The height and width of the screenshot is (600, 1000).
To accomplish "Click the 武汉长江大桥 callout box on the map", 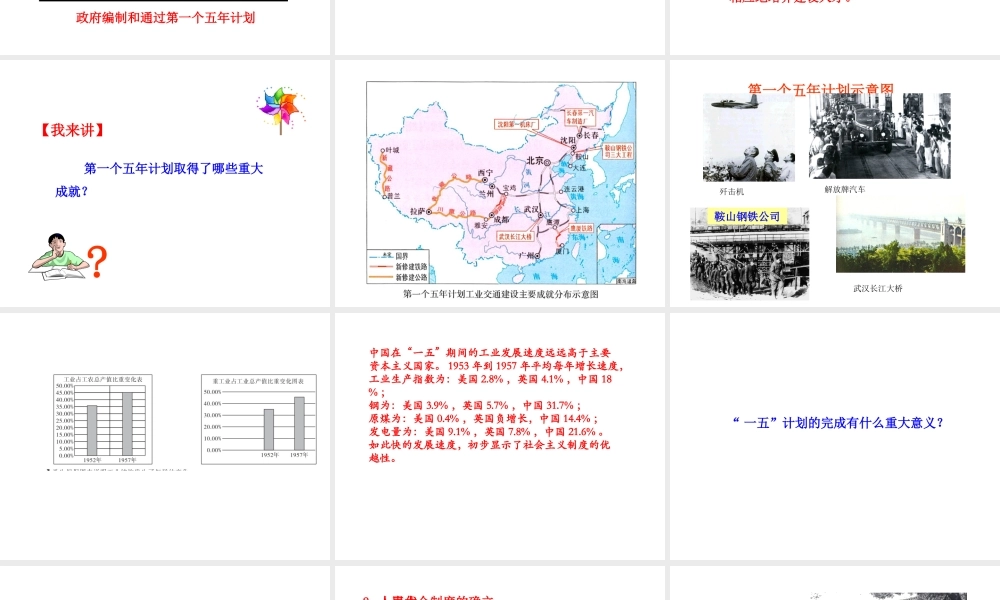I will [515, 237].
